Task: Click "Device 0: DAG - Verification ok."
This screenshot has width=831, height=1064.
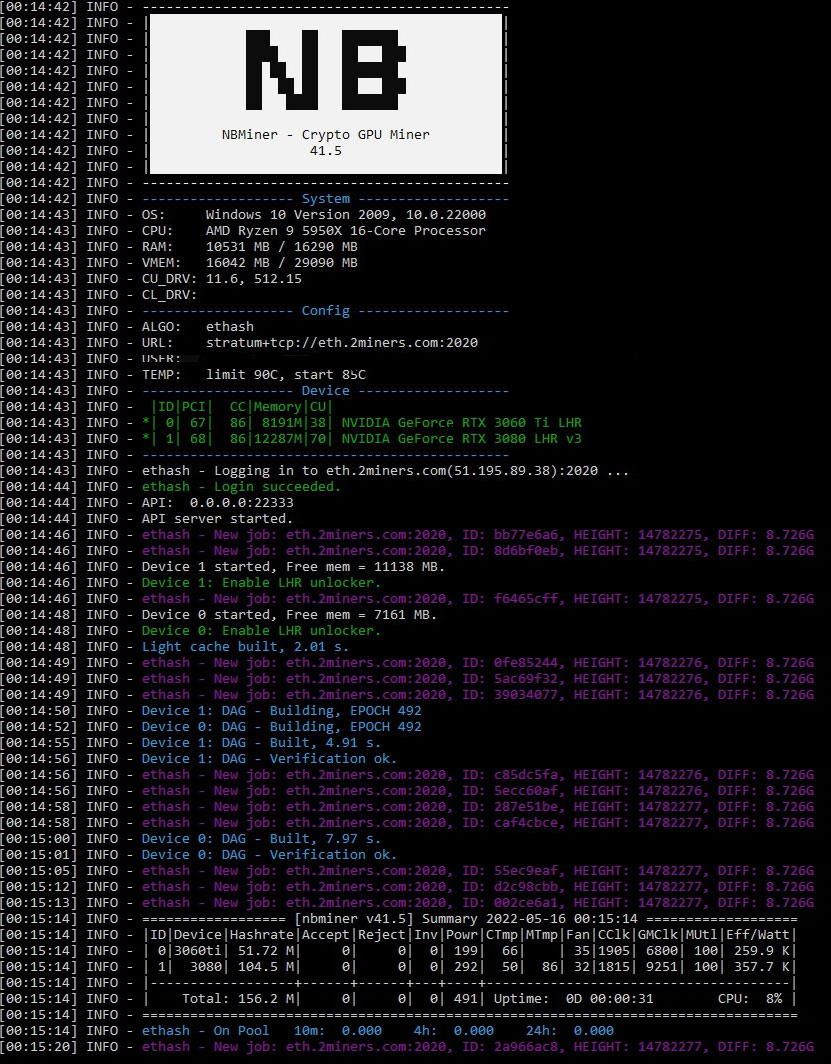Action: coord(269,855)
